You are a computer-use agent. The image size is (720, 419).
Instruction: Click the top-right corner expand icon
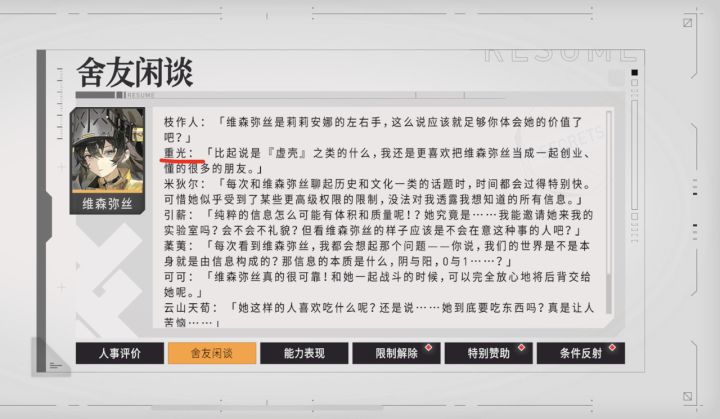coord(687,23)
